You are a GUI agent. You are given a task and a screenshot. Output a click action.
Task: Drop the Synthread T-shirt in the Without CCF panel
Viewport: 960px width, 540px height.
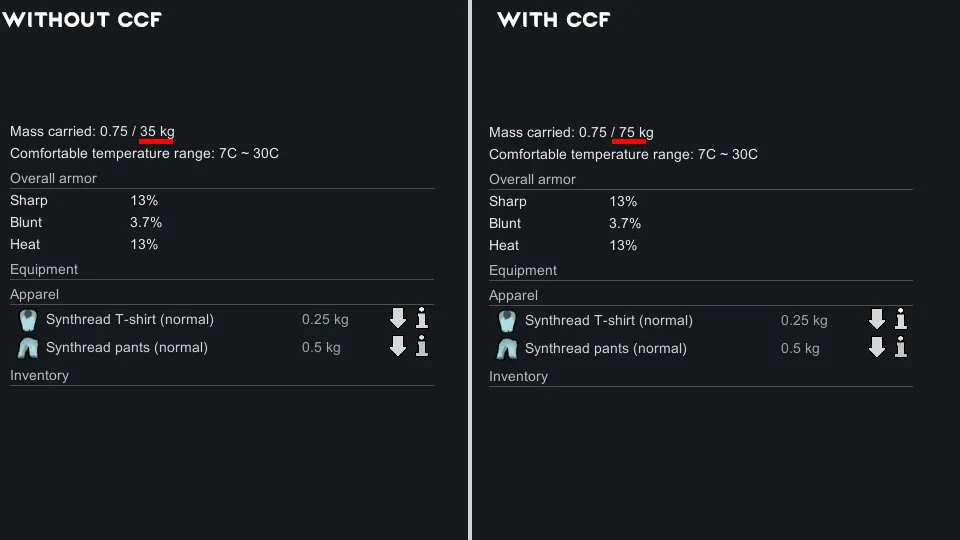(398, 319)
